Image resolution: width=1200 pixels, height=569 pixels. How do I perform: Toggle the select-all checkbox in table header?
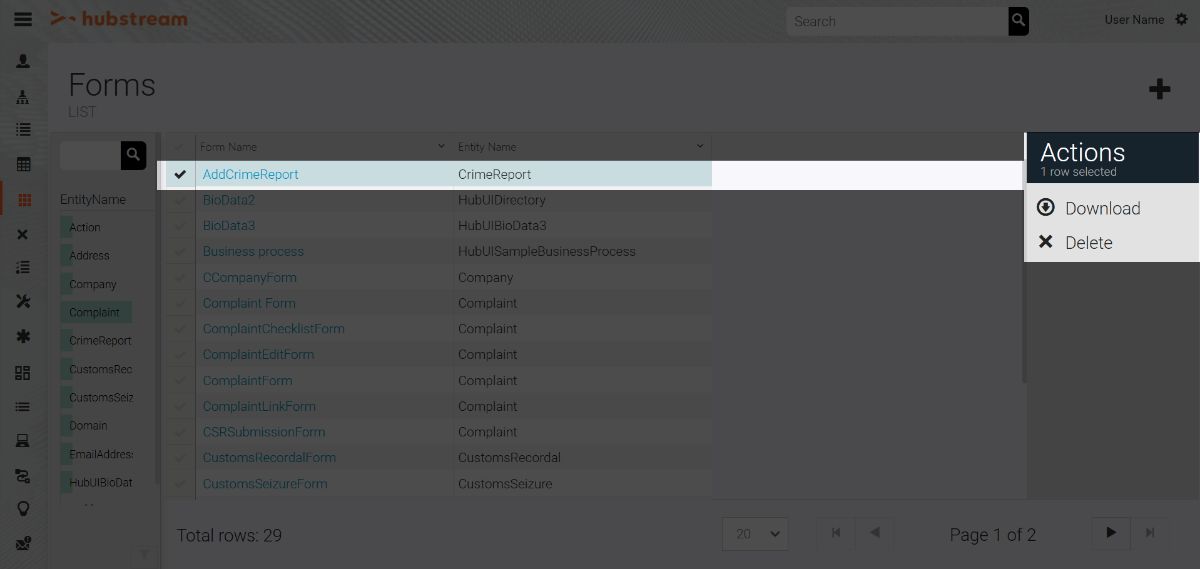[180, 147]
